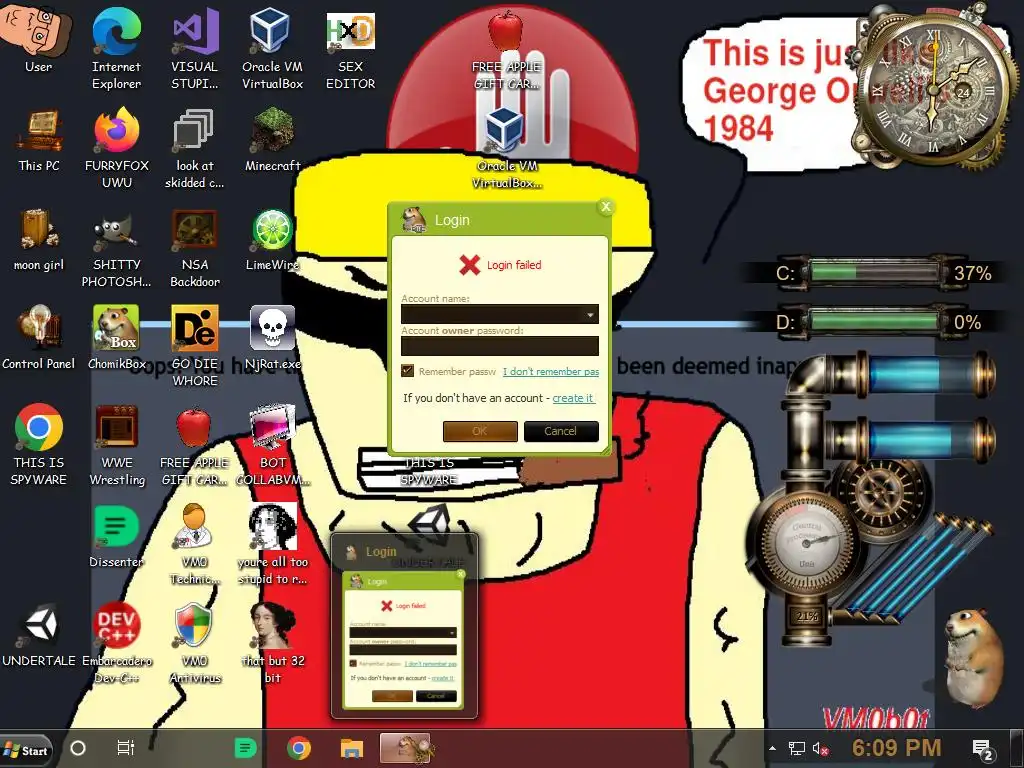The width and height of the screenshot is (1024, 768).
Task: Toggle the Remember password checkbox
Action: (x=408, y=370)
